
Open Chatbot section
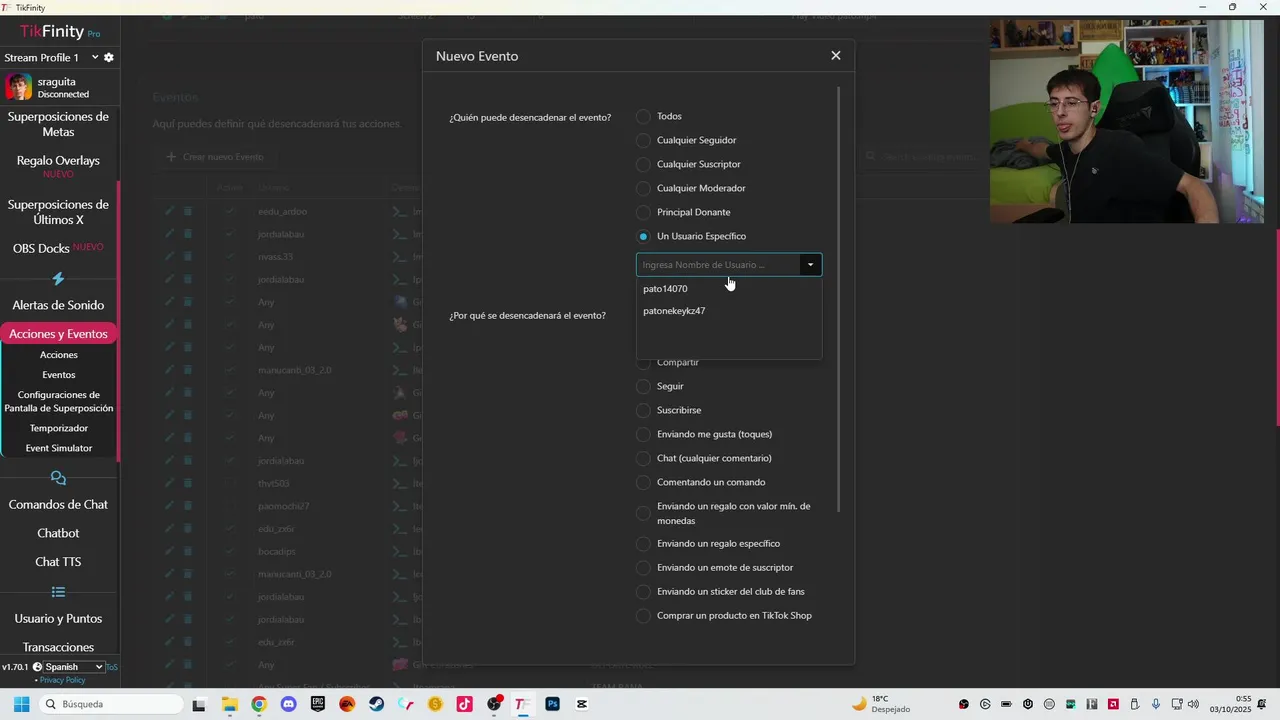pos(58,534)
